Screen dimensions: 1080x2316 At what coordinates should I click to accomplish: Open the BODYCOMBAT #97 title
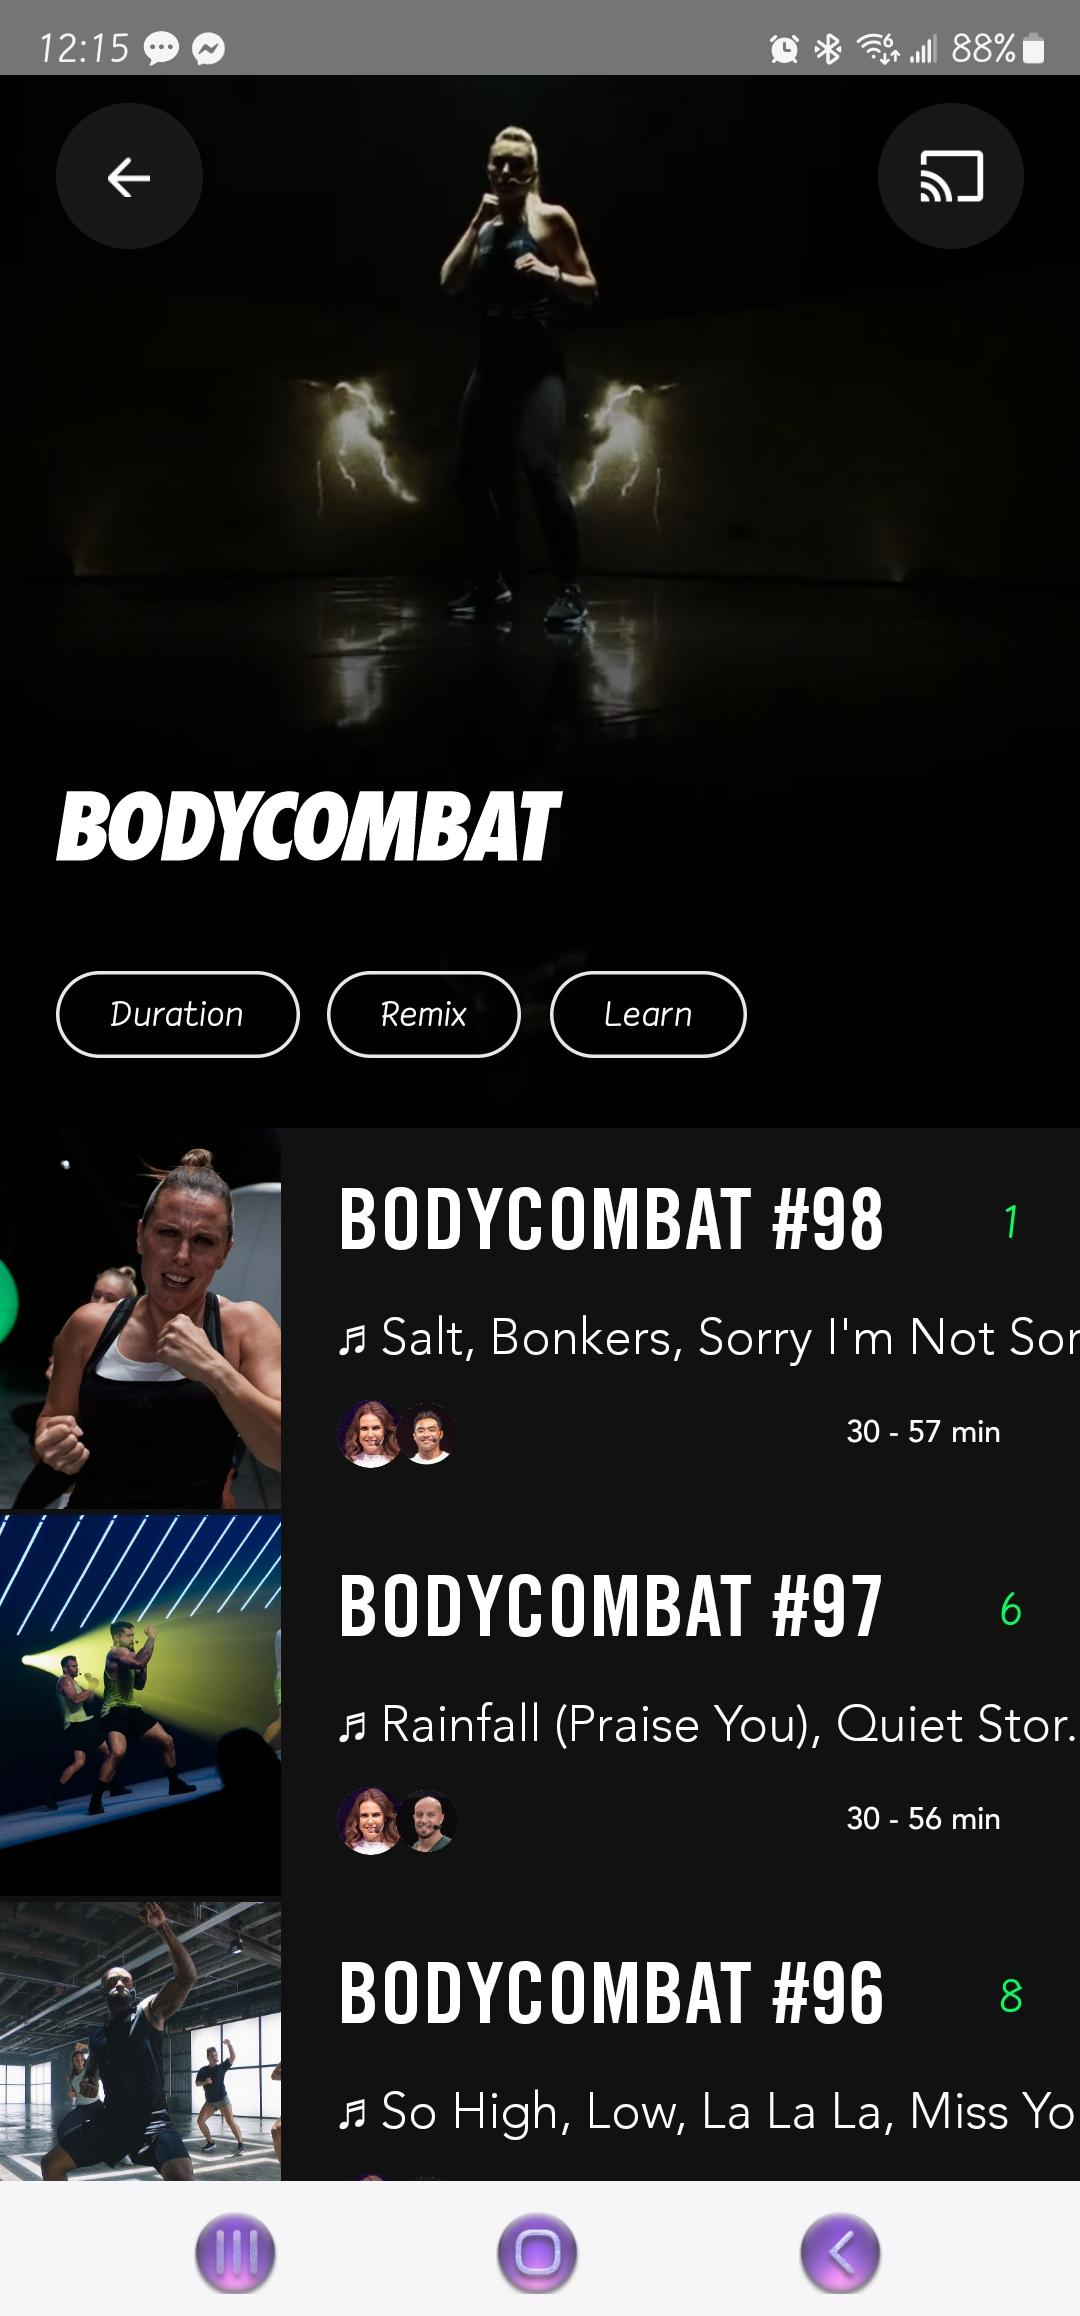(x=610, y=1606)
